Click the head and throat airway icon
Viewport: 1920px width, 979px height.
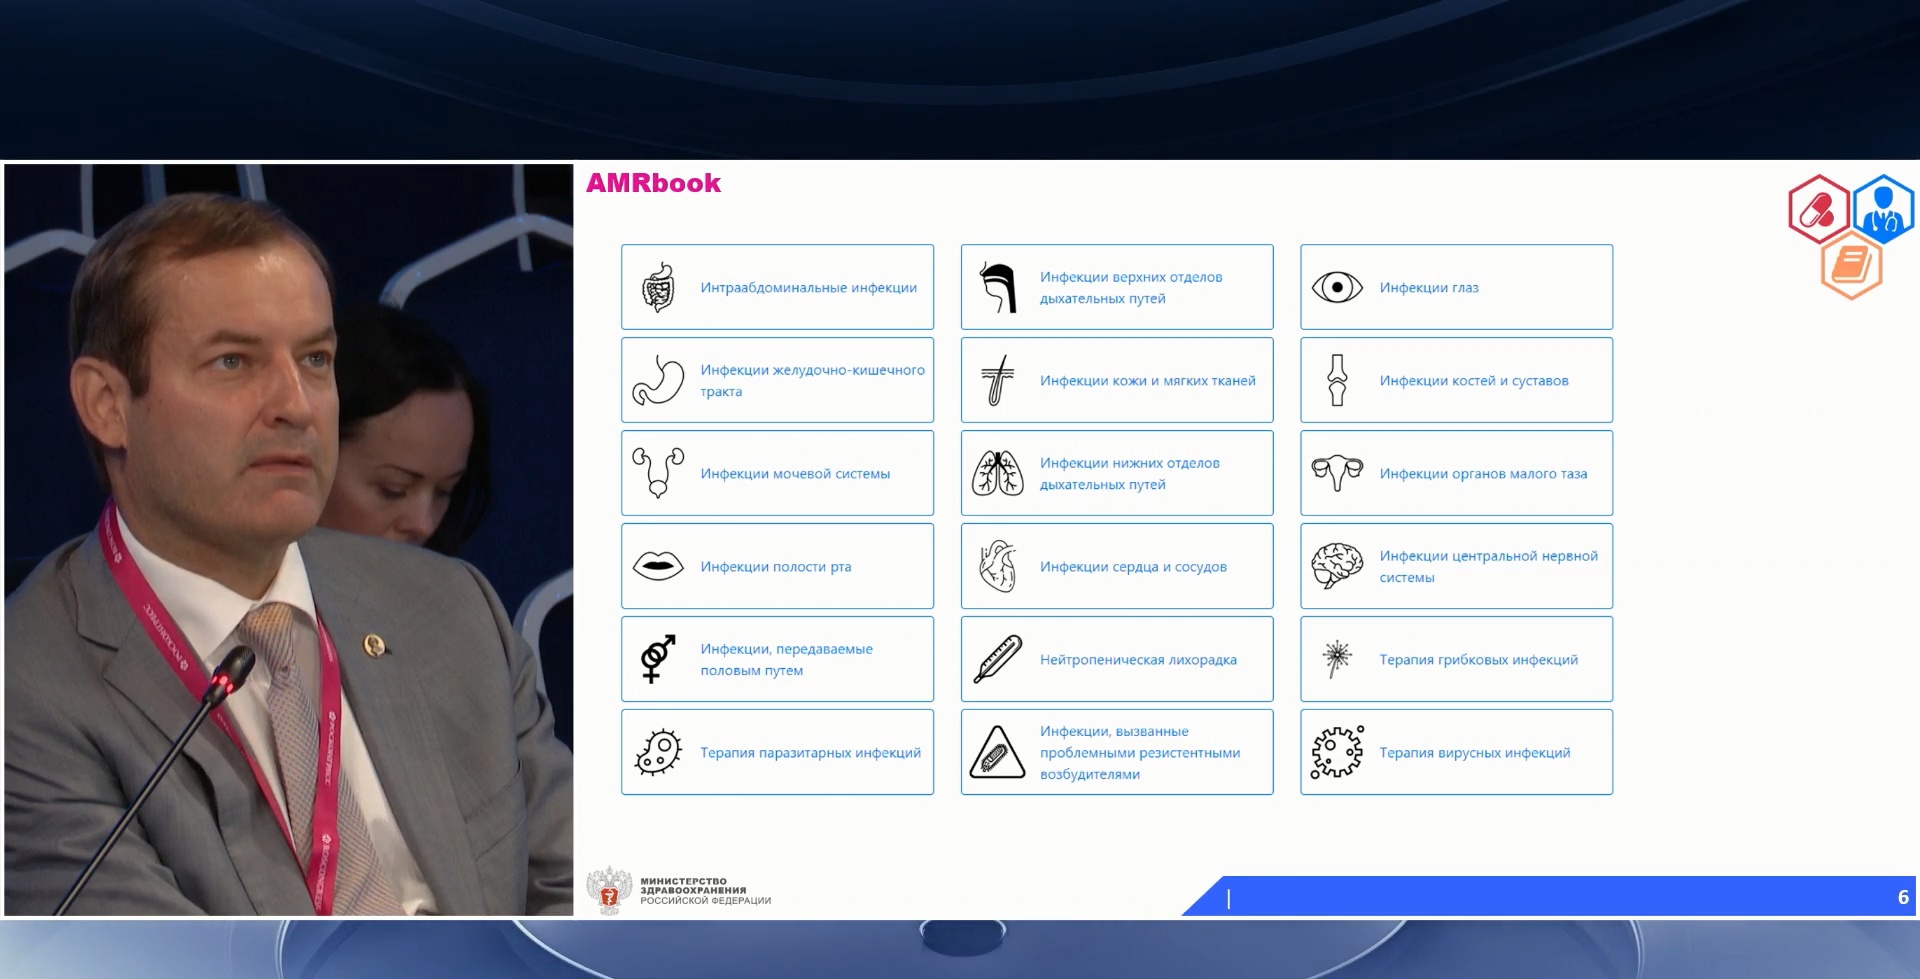pos(998,287)
